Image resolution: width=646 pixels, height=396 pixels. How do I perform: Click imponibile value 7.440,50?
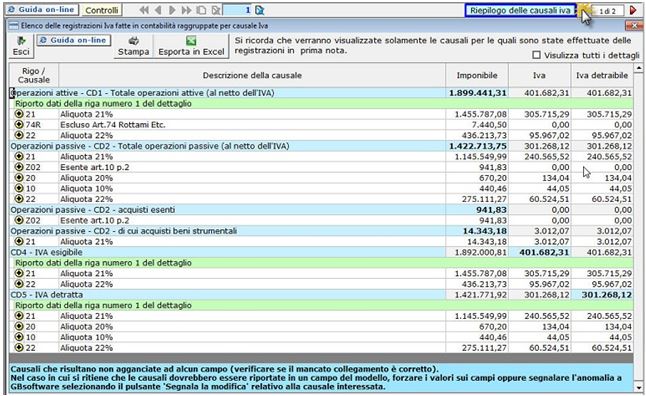pyautogui.click(x=489, y=124)
